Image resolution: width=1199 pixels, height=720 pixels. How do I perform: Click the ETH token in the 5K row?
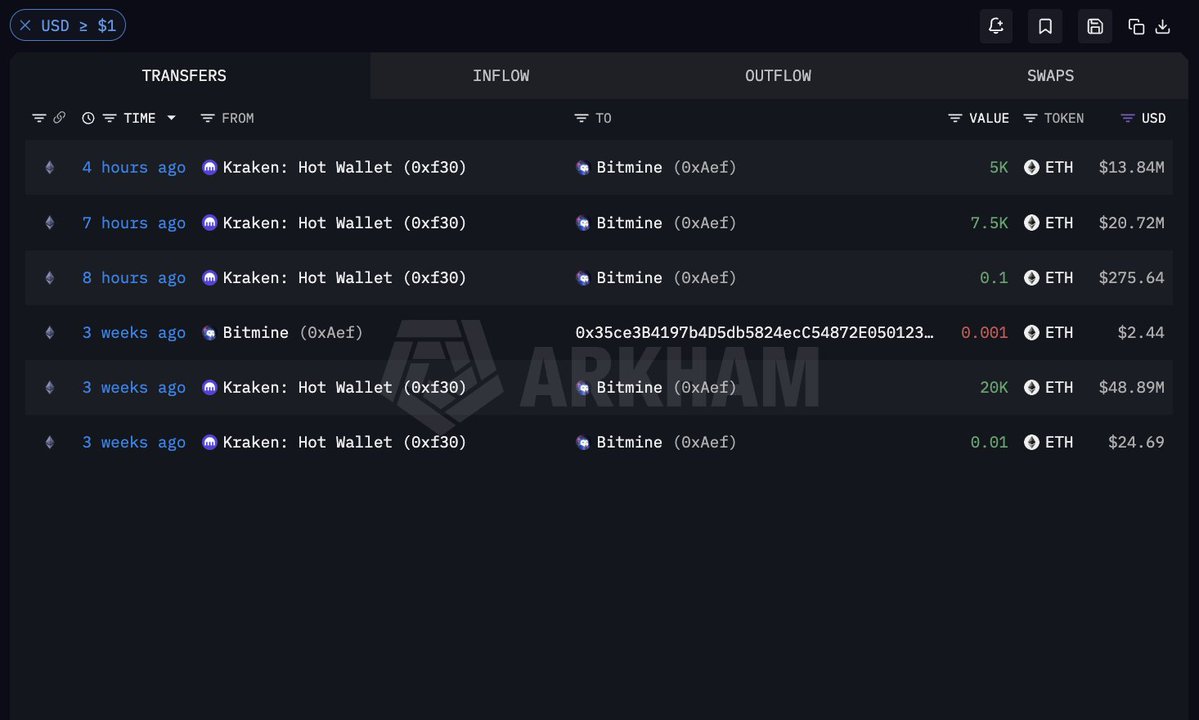pos(1048,167)
